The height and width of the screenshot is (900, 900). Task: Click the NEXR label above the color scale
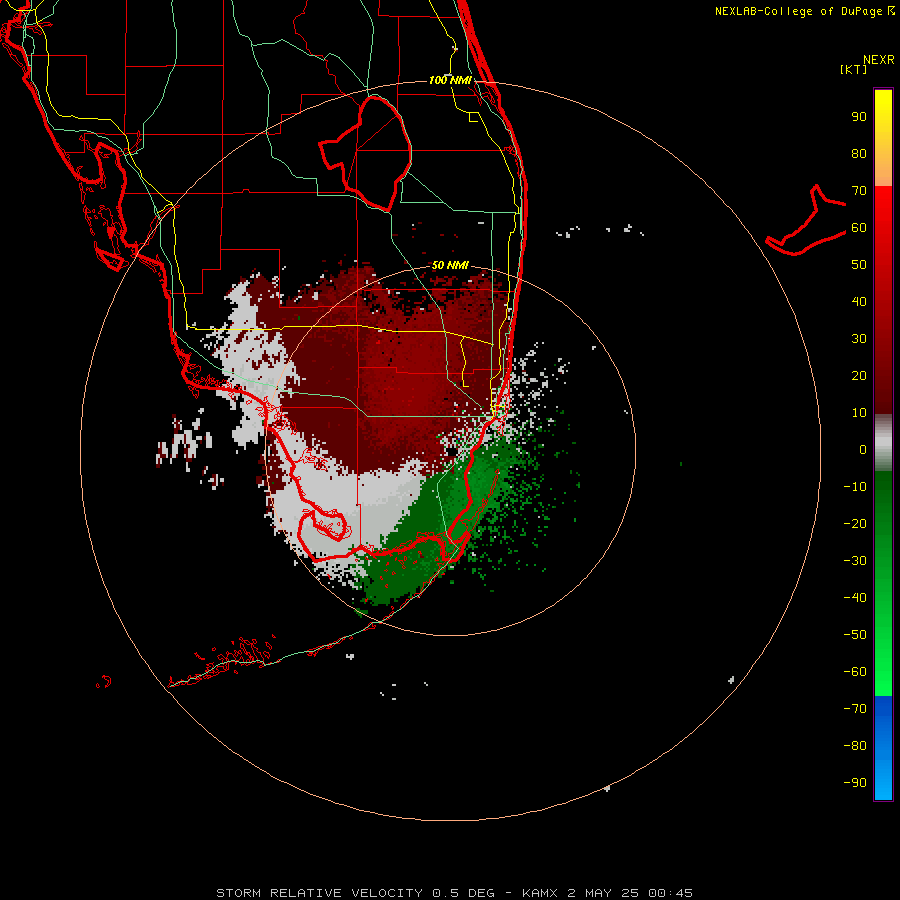click(x=879, y=60)
